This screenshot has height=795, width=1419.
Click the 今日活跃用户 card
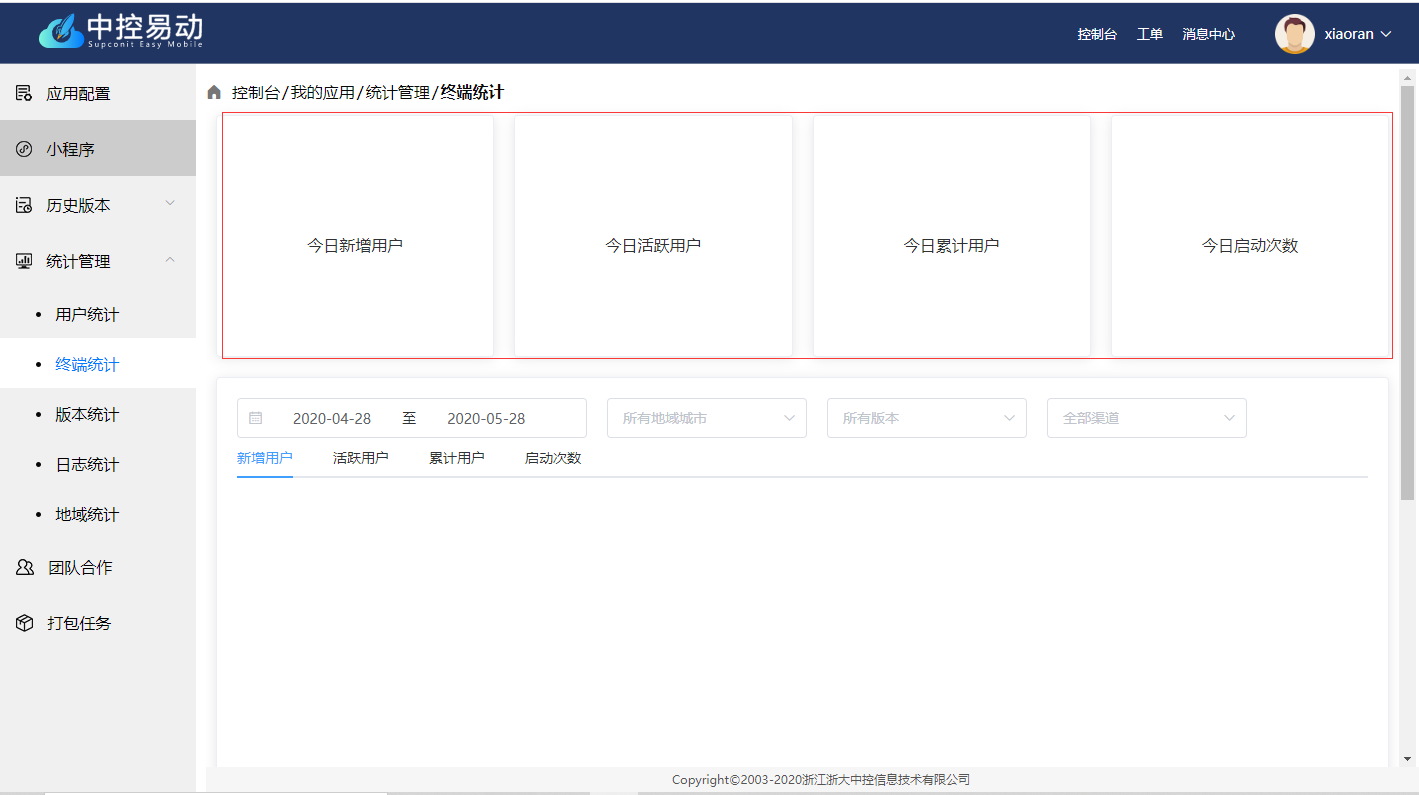pos(653,236)
